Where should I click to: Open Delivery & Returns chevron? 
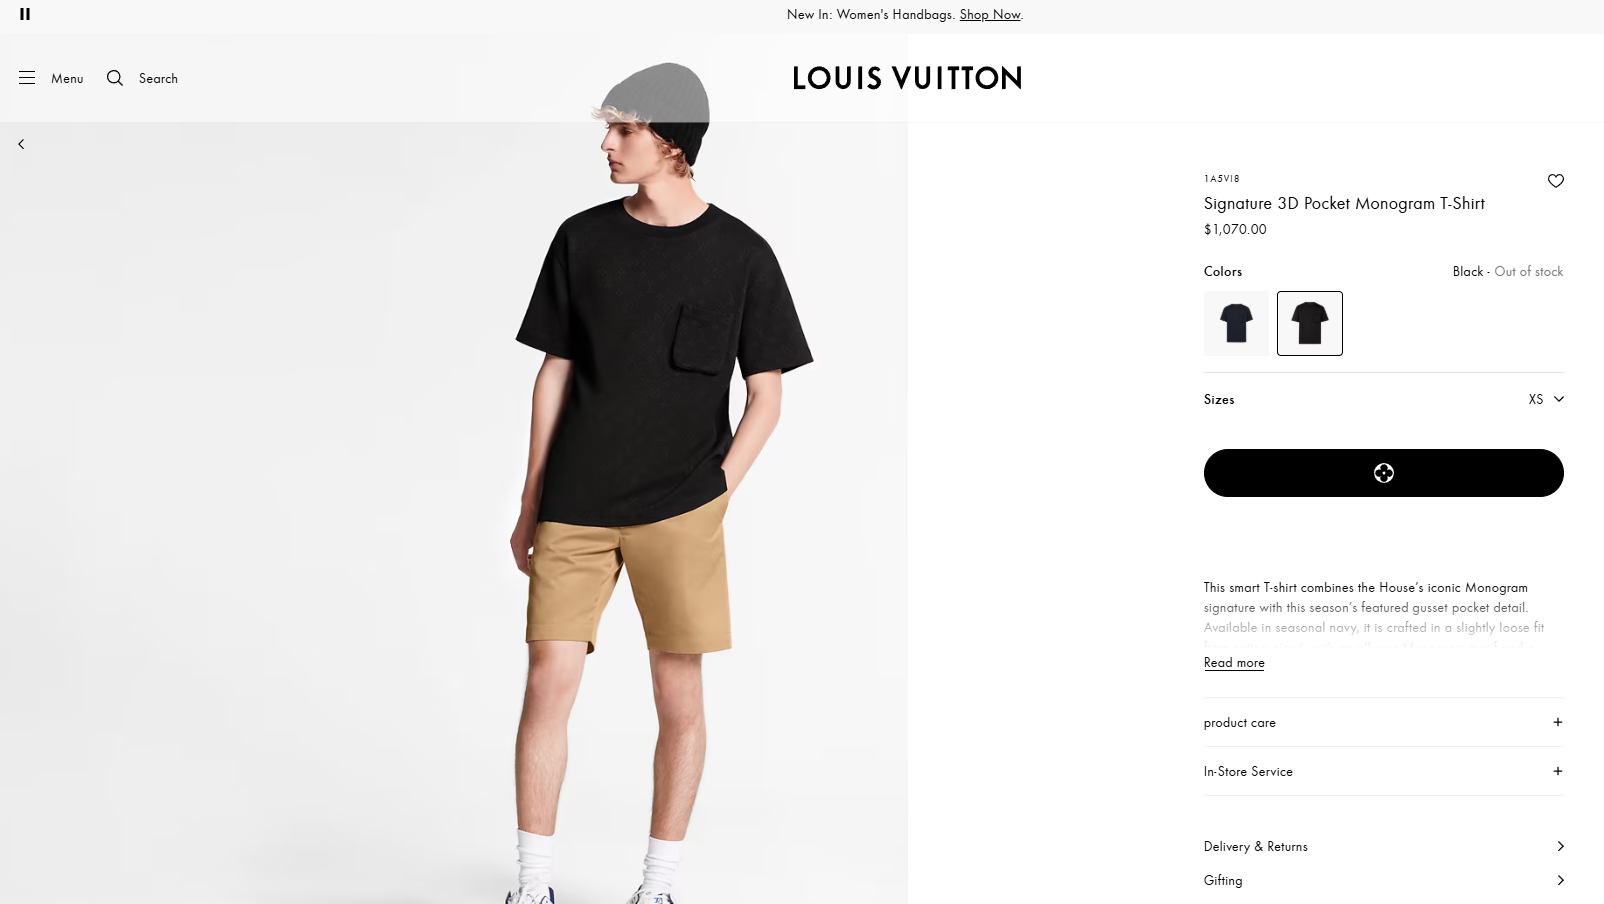coord(1560,846)
